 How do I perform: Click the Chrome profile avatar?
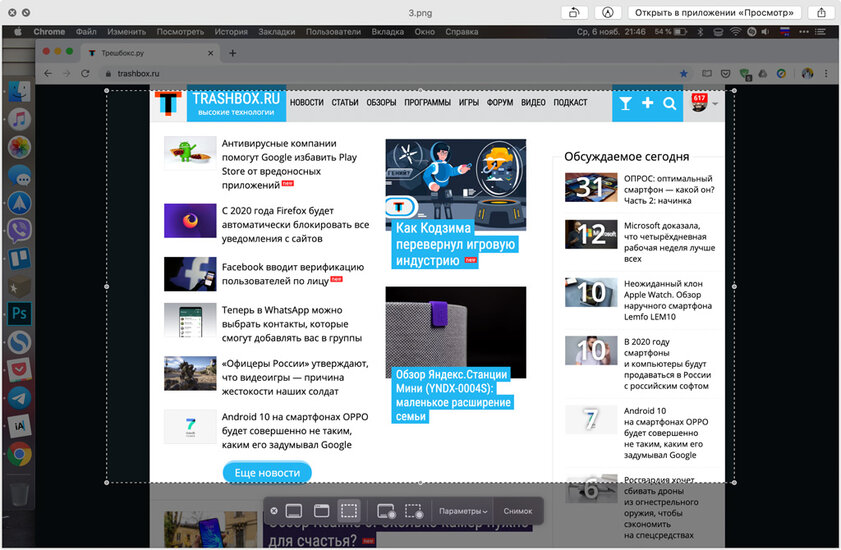[807, 74]
